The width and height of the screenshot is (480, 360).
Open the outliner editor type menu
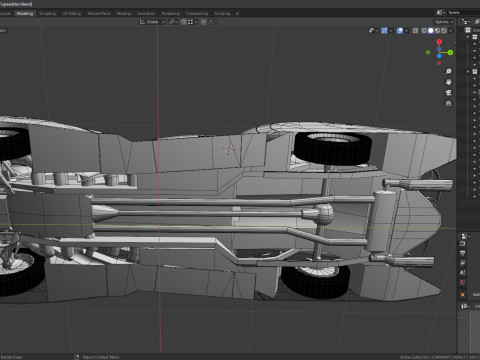466,22
